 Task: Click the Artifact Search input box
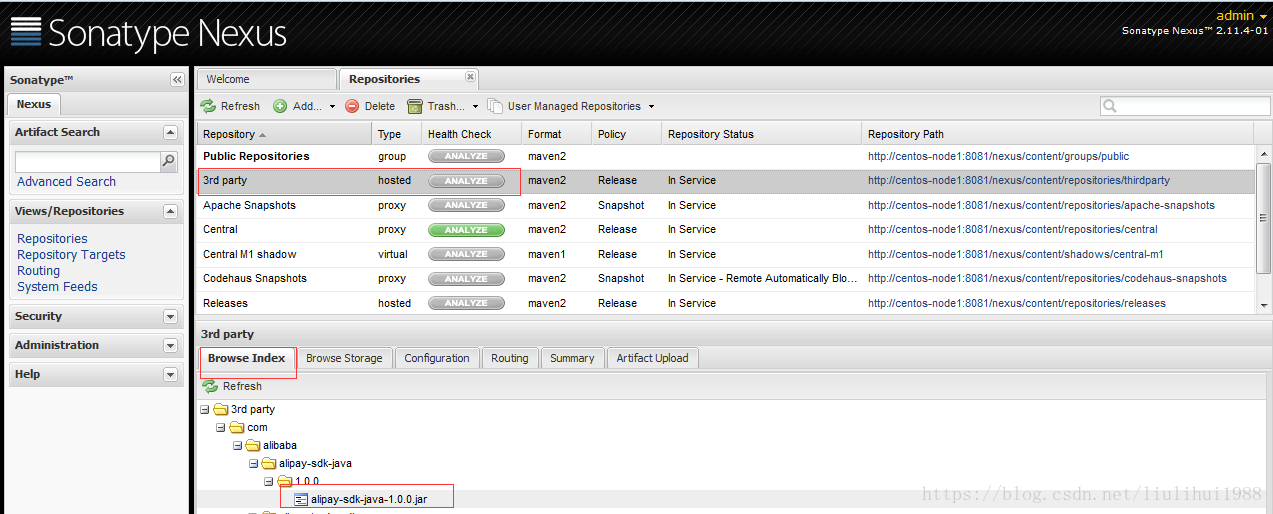coord(88,161)
